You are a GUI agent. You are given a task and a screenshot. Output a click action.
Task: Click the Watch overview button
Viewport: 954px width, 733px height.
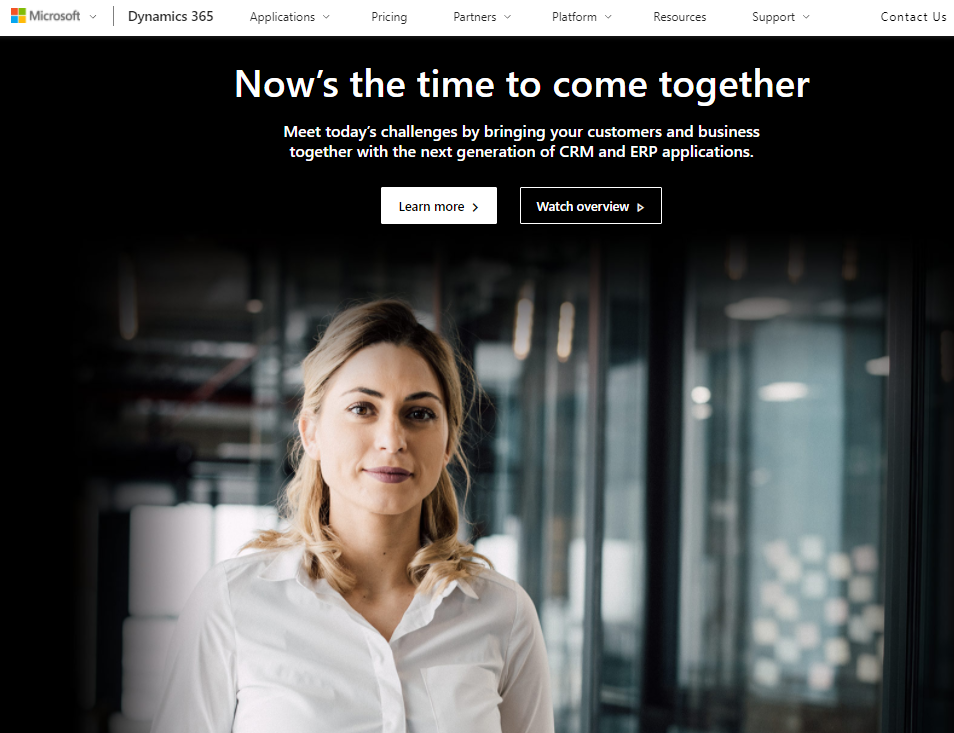[591, 206]
